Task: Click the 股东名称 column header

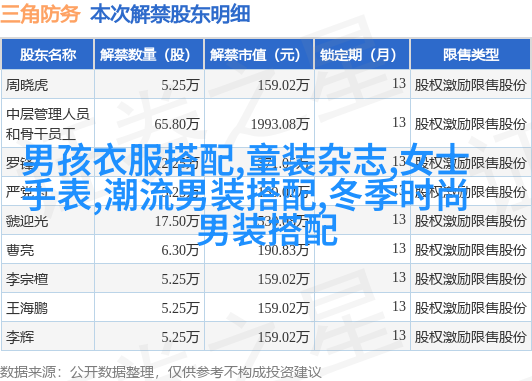Action: 48,55
